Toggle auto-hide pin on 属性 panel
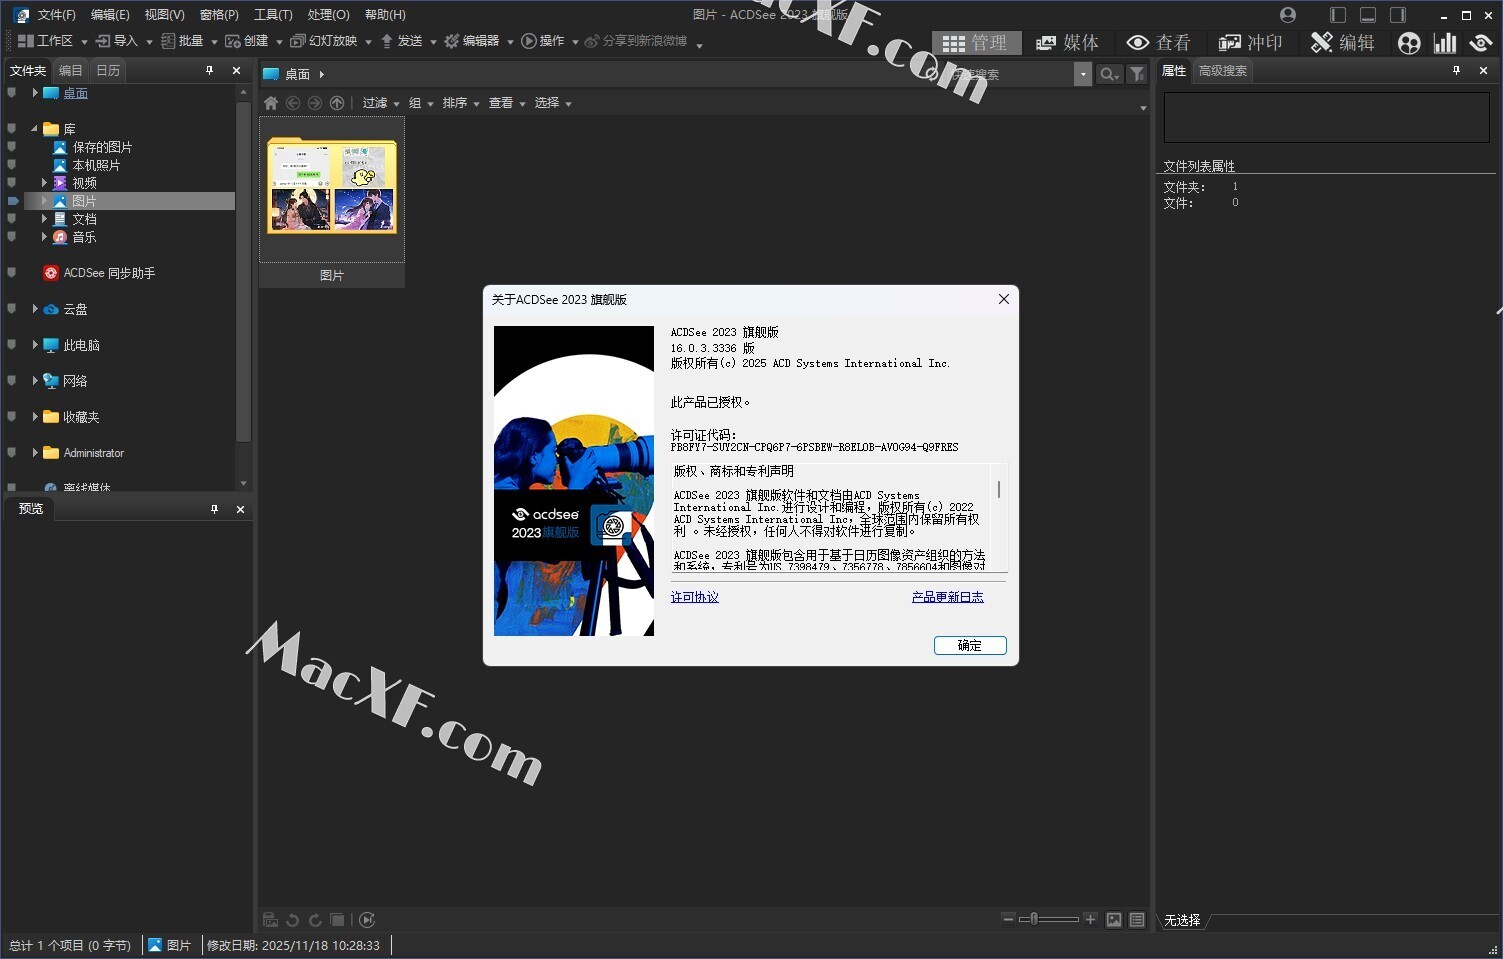Viewport: 1503px width, 959px height. click(1456, 70)
